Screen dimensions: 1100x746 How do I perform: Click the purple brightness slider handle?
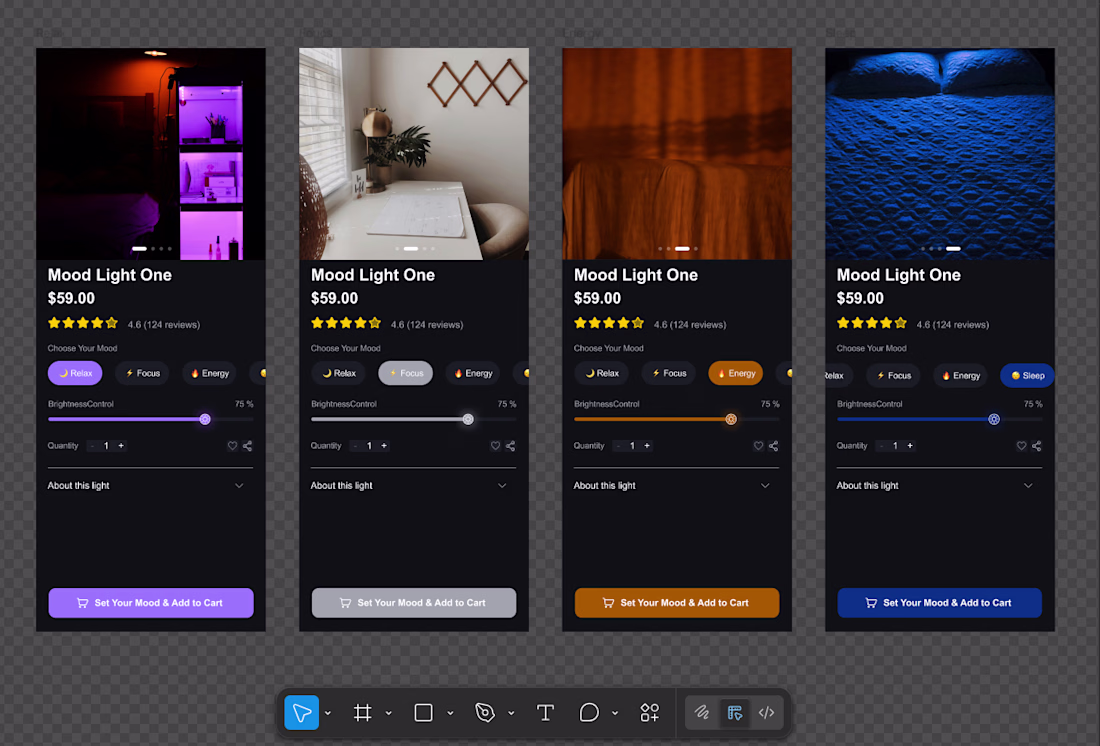click(205, 419)
